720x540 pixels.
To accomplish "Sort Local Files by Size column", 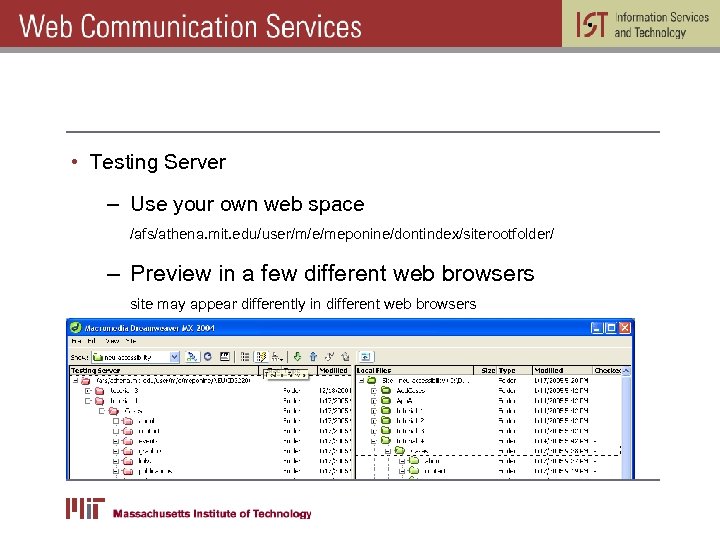I will click(486, 370).
